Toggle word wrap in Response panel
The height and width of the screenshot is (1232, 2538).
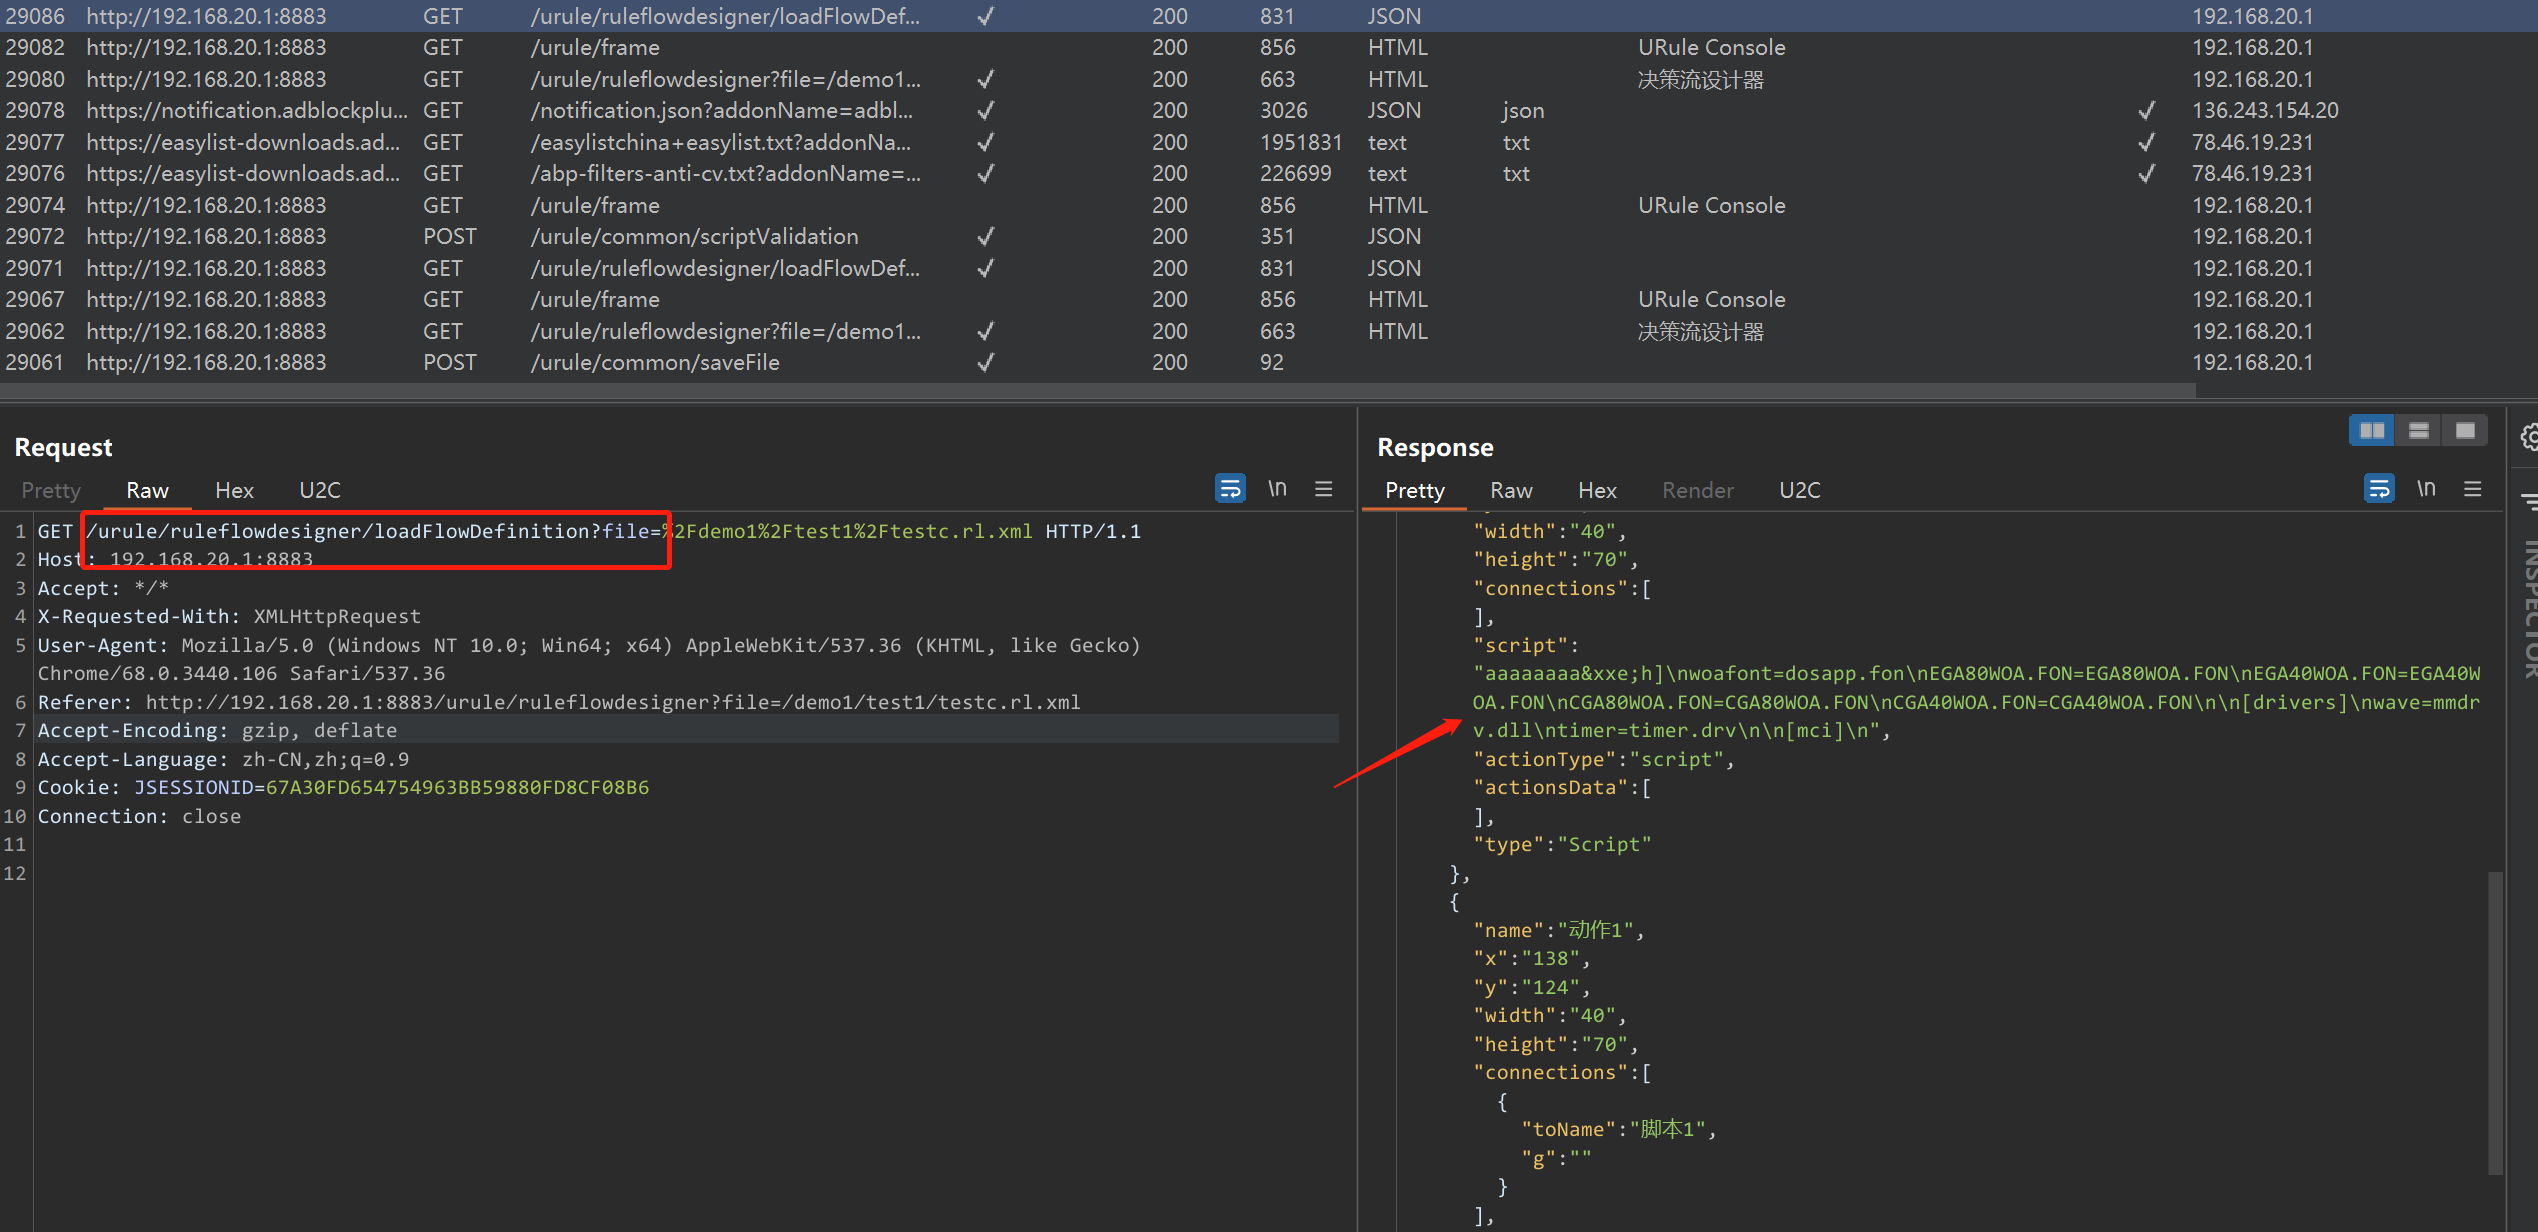point(2379,489)
